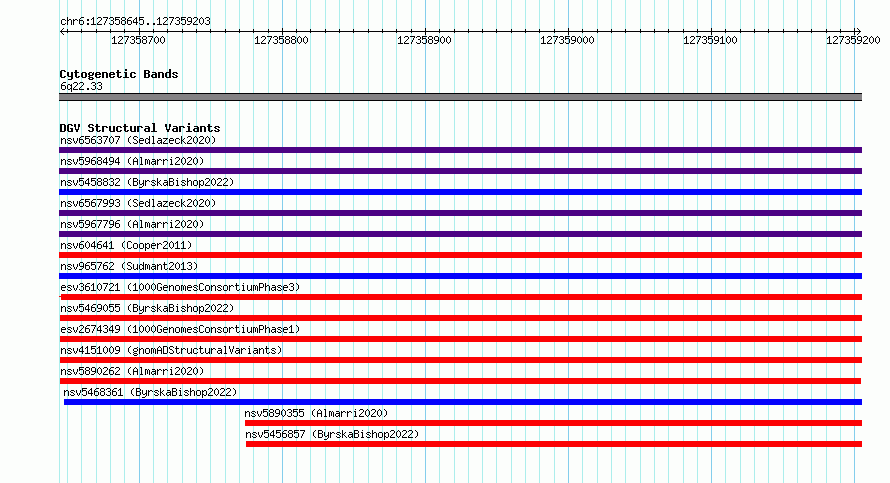Click ruler position 127359000
This screenshot has height=483, width=890.
point(567,40)
